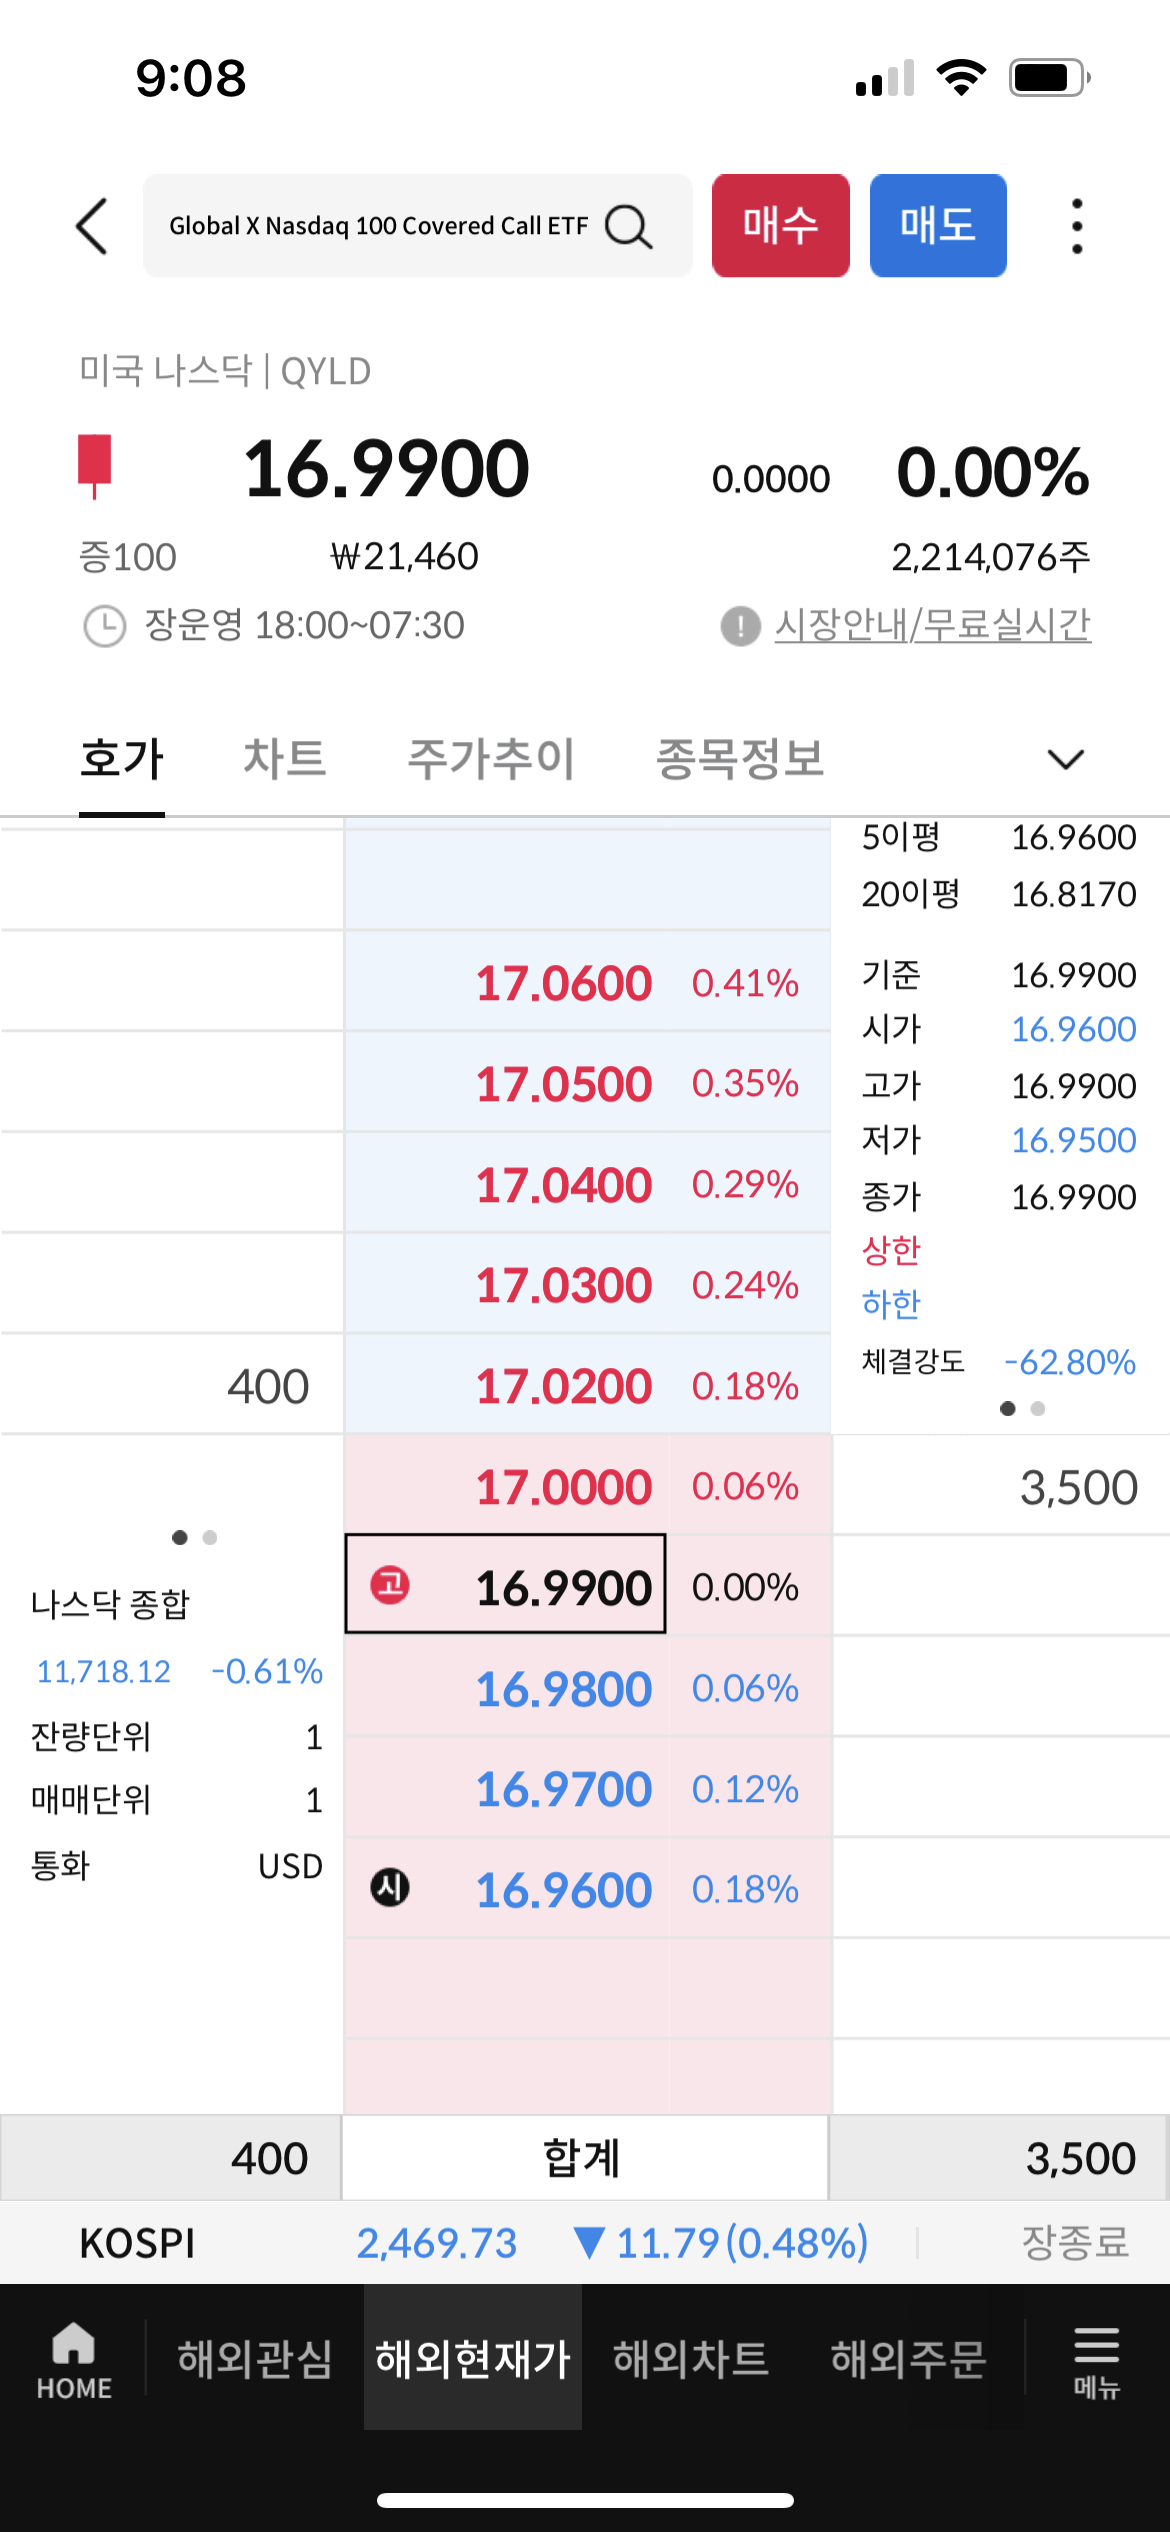Open search with the magnifier icon

[627, 226]
